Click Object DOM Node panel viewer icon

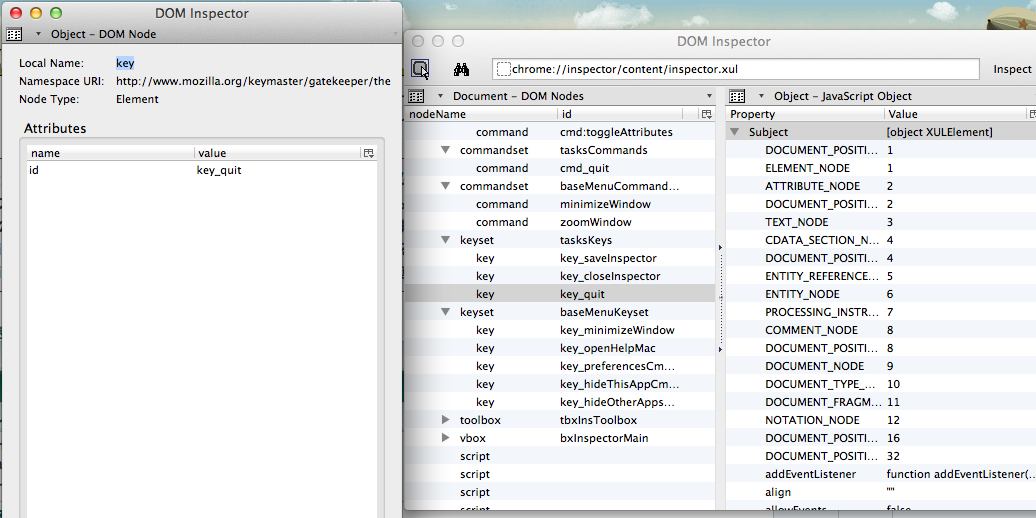tap(14, 34)
